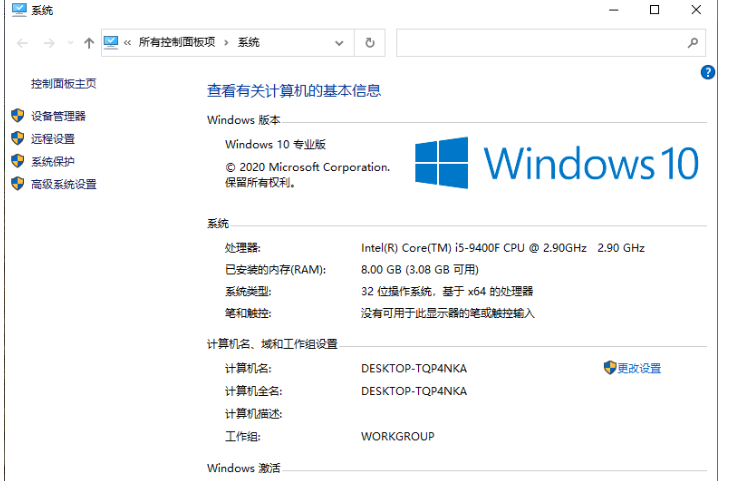Click the shield icon beside 更改设置
Image resolution: width=731 pixels, height=481 pixels.
pos(610,368)
